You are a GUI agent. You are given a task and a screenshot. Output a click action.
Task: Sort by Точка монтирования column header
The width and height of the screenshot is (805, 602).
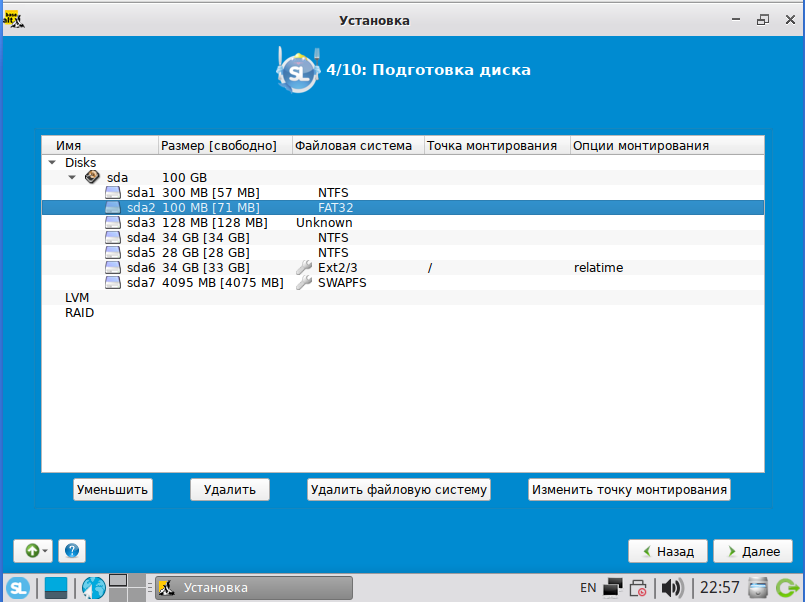coord(497,146)
